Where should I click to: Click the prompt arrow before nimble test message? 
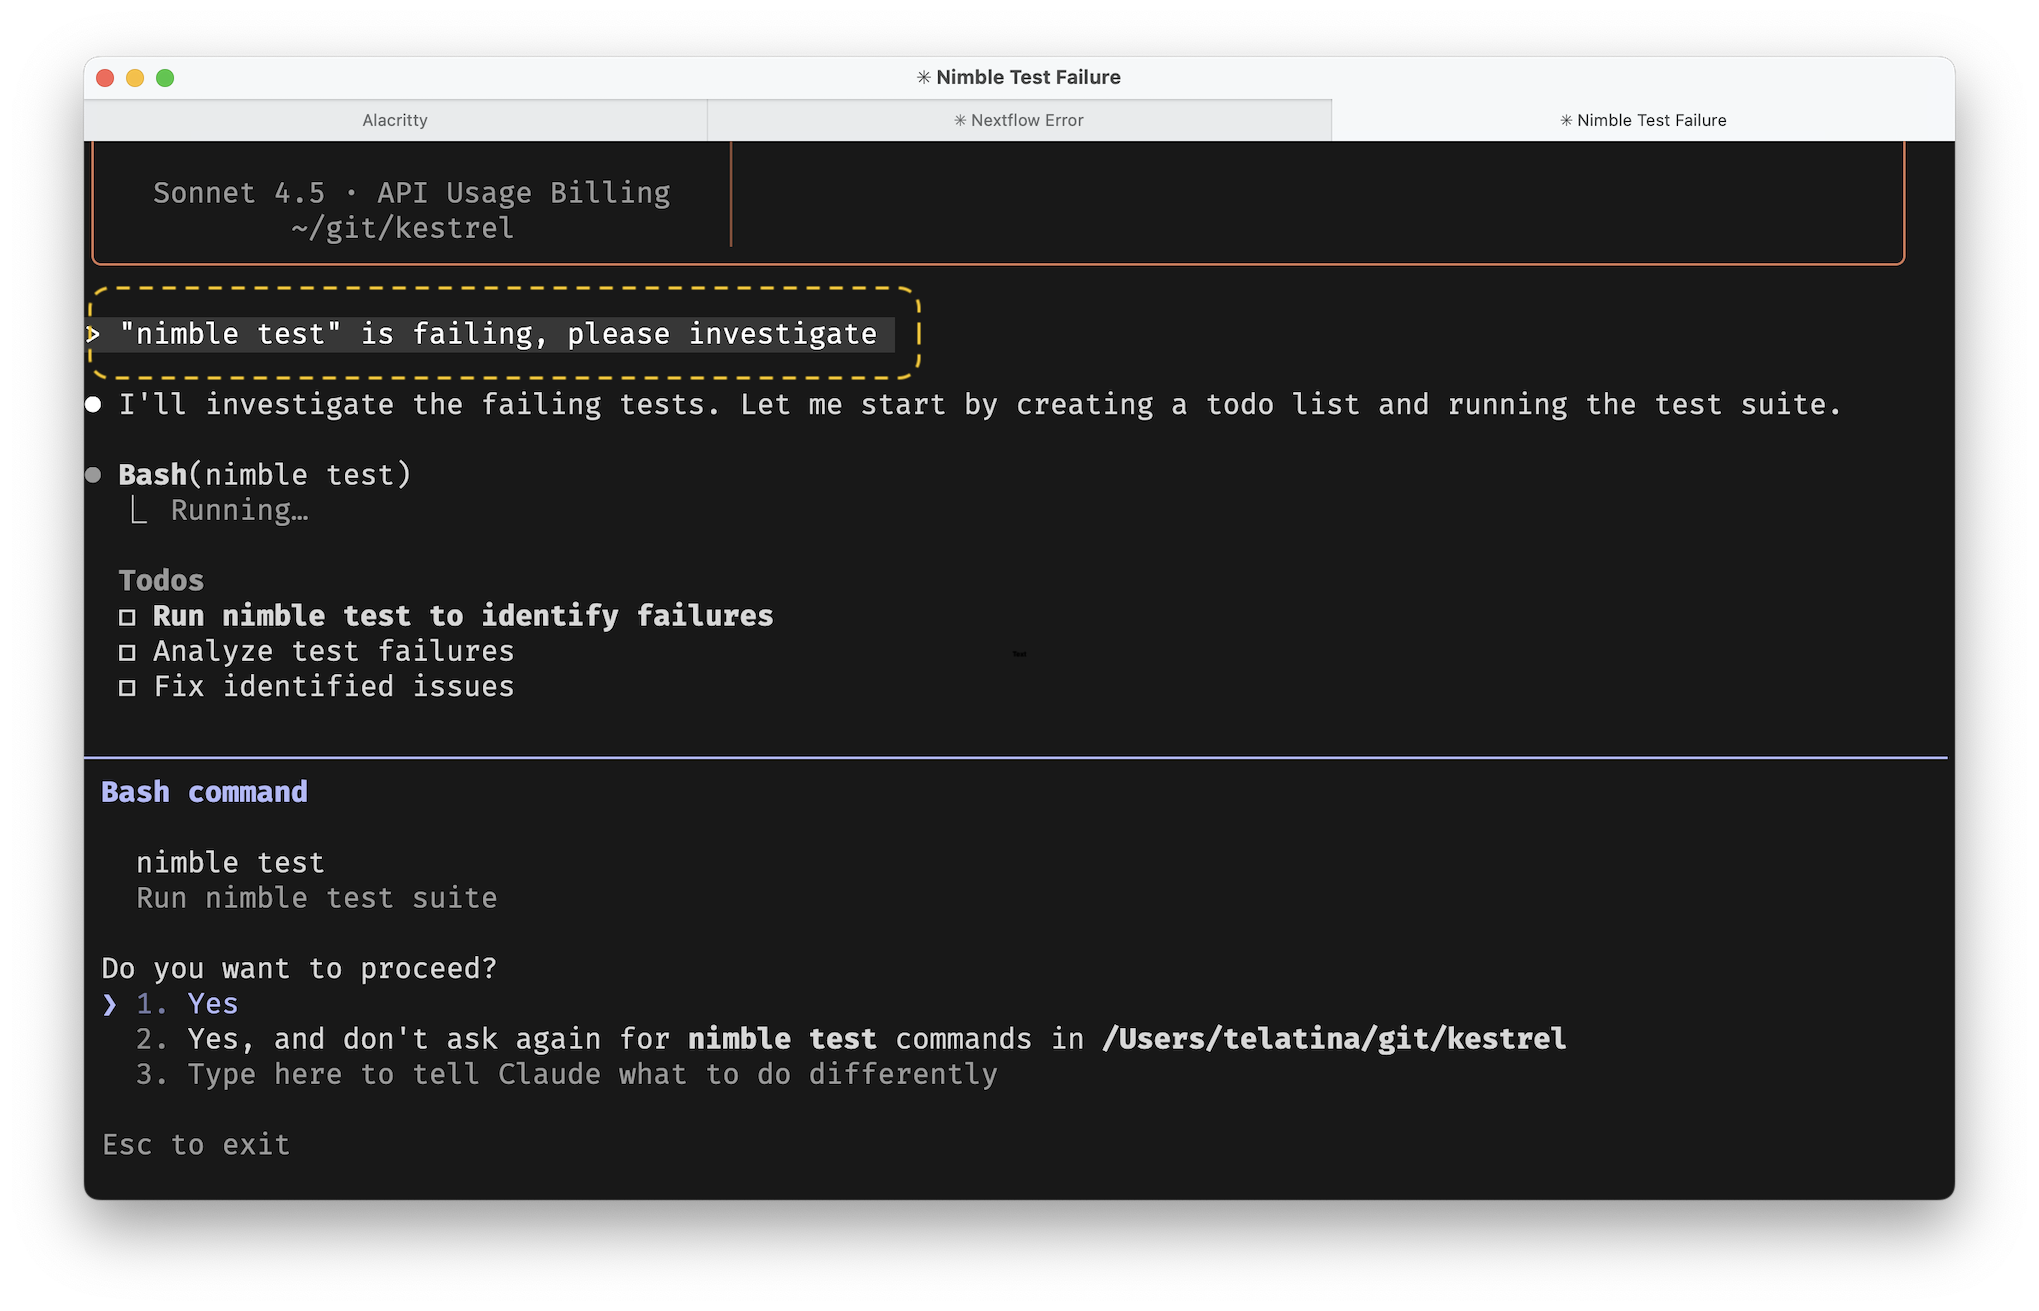93,334
